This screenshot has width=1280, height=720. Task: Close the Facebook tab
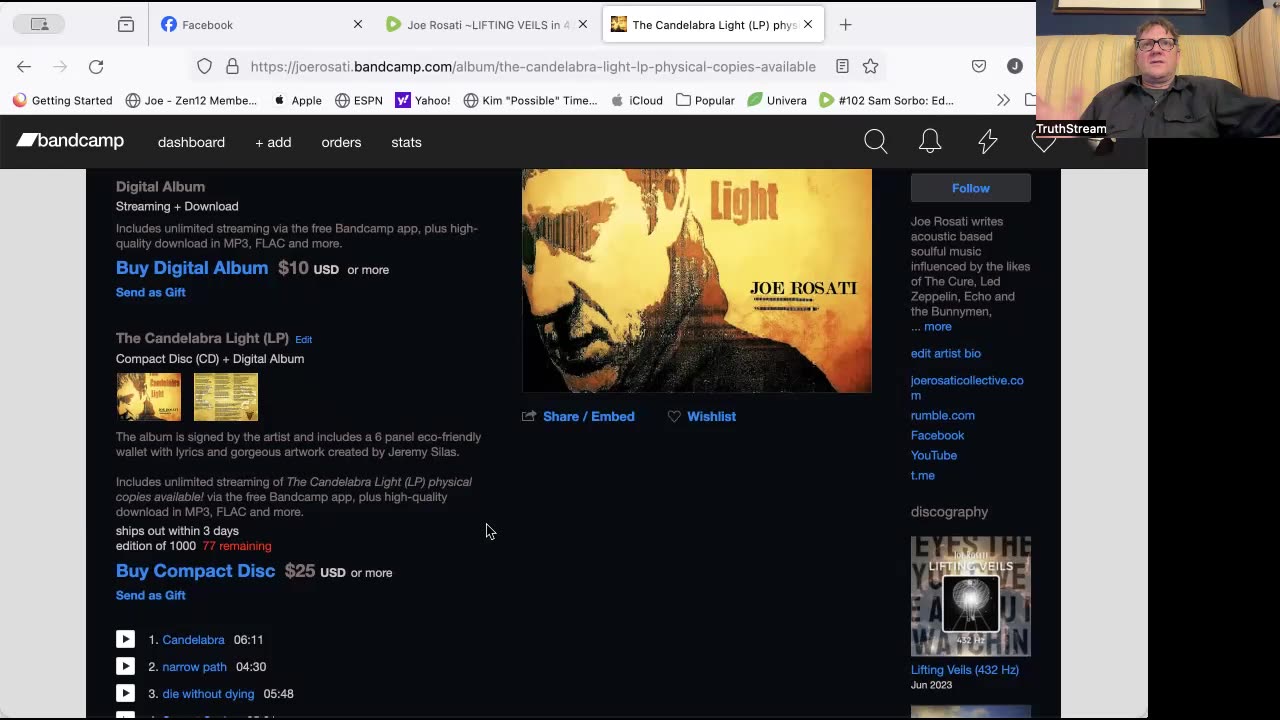pyautogui.click(x=358, y=24)
